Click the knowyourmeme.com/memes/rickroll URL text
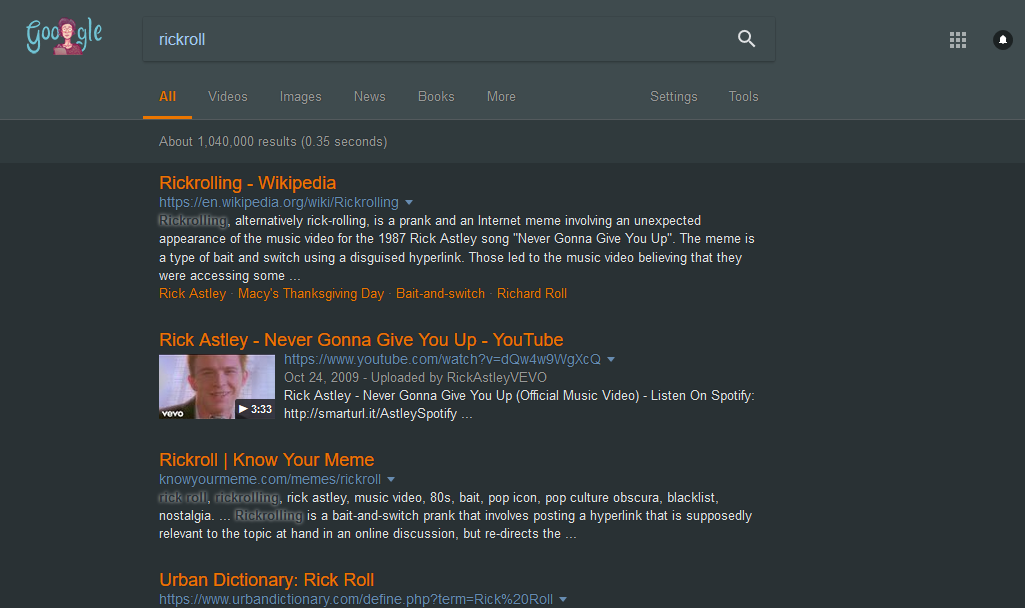Image resolution: width=1025 pixels, height=608 pixels. coord(269,479)
